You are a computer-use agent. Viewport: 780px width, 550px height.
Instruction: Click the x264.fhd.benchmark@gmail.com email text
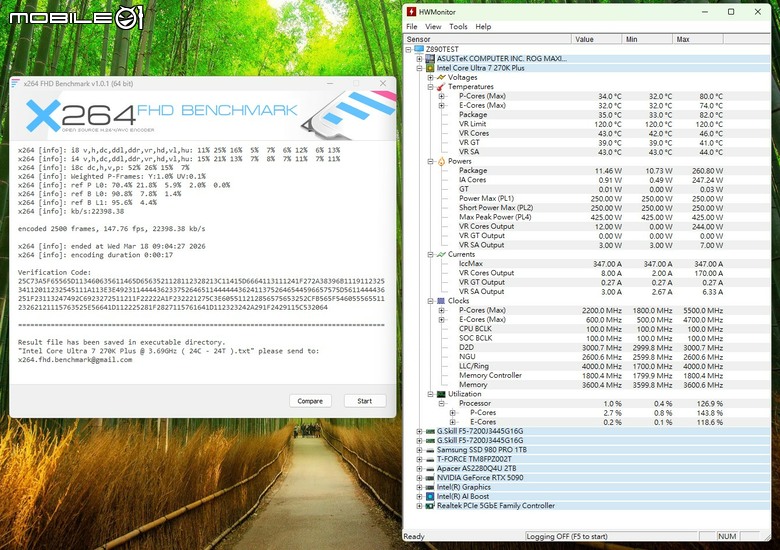click(75, 360)
